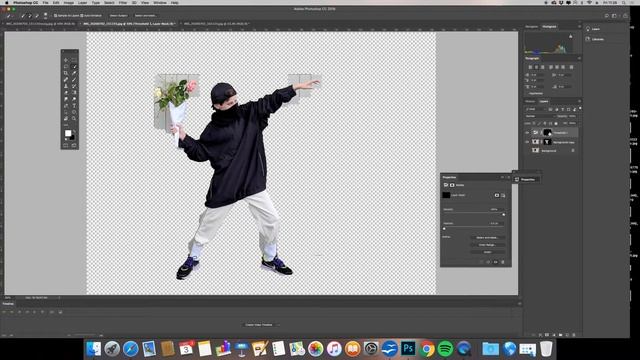Select the Brush tool
The image size is (640, 360).
[x=74, y=80]
